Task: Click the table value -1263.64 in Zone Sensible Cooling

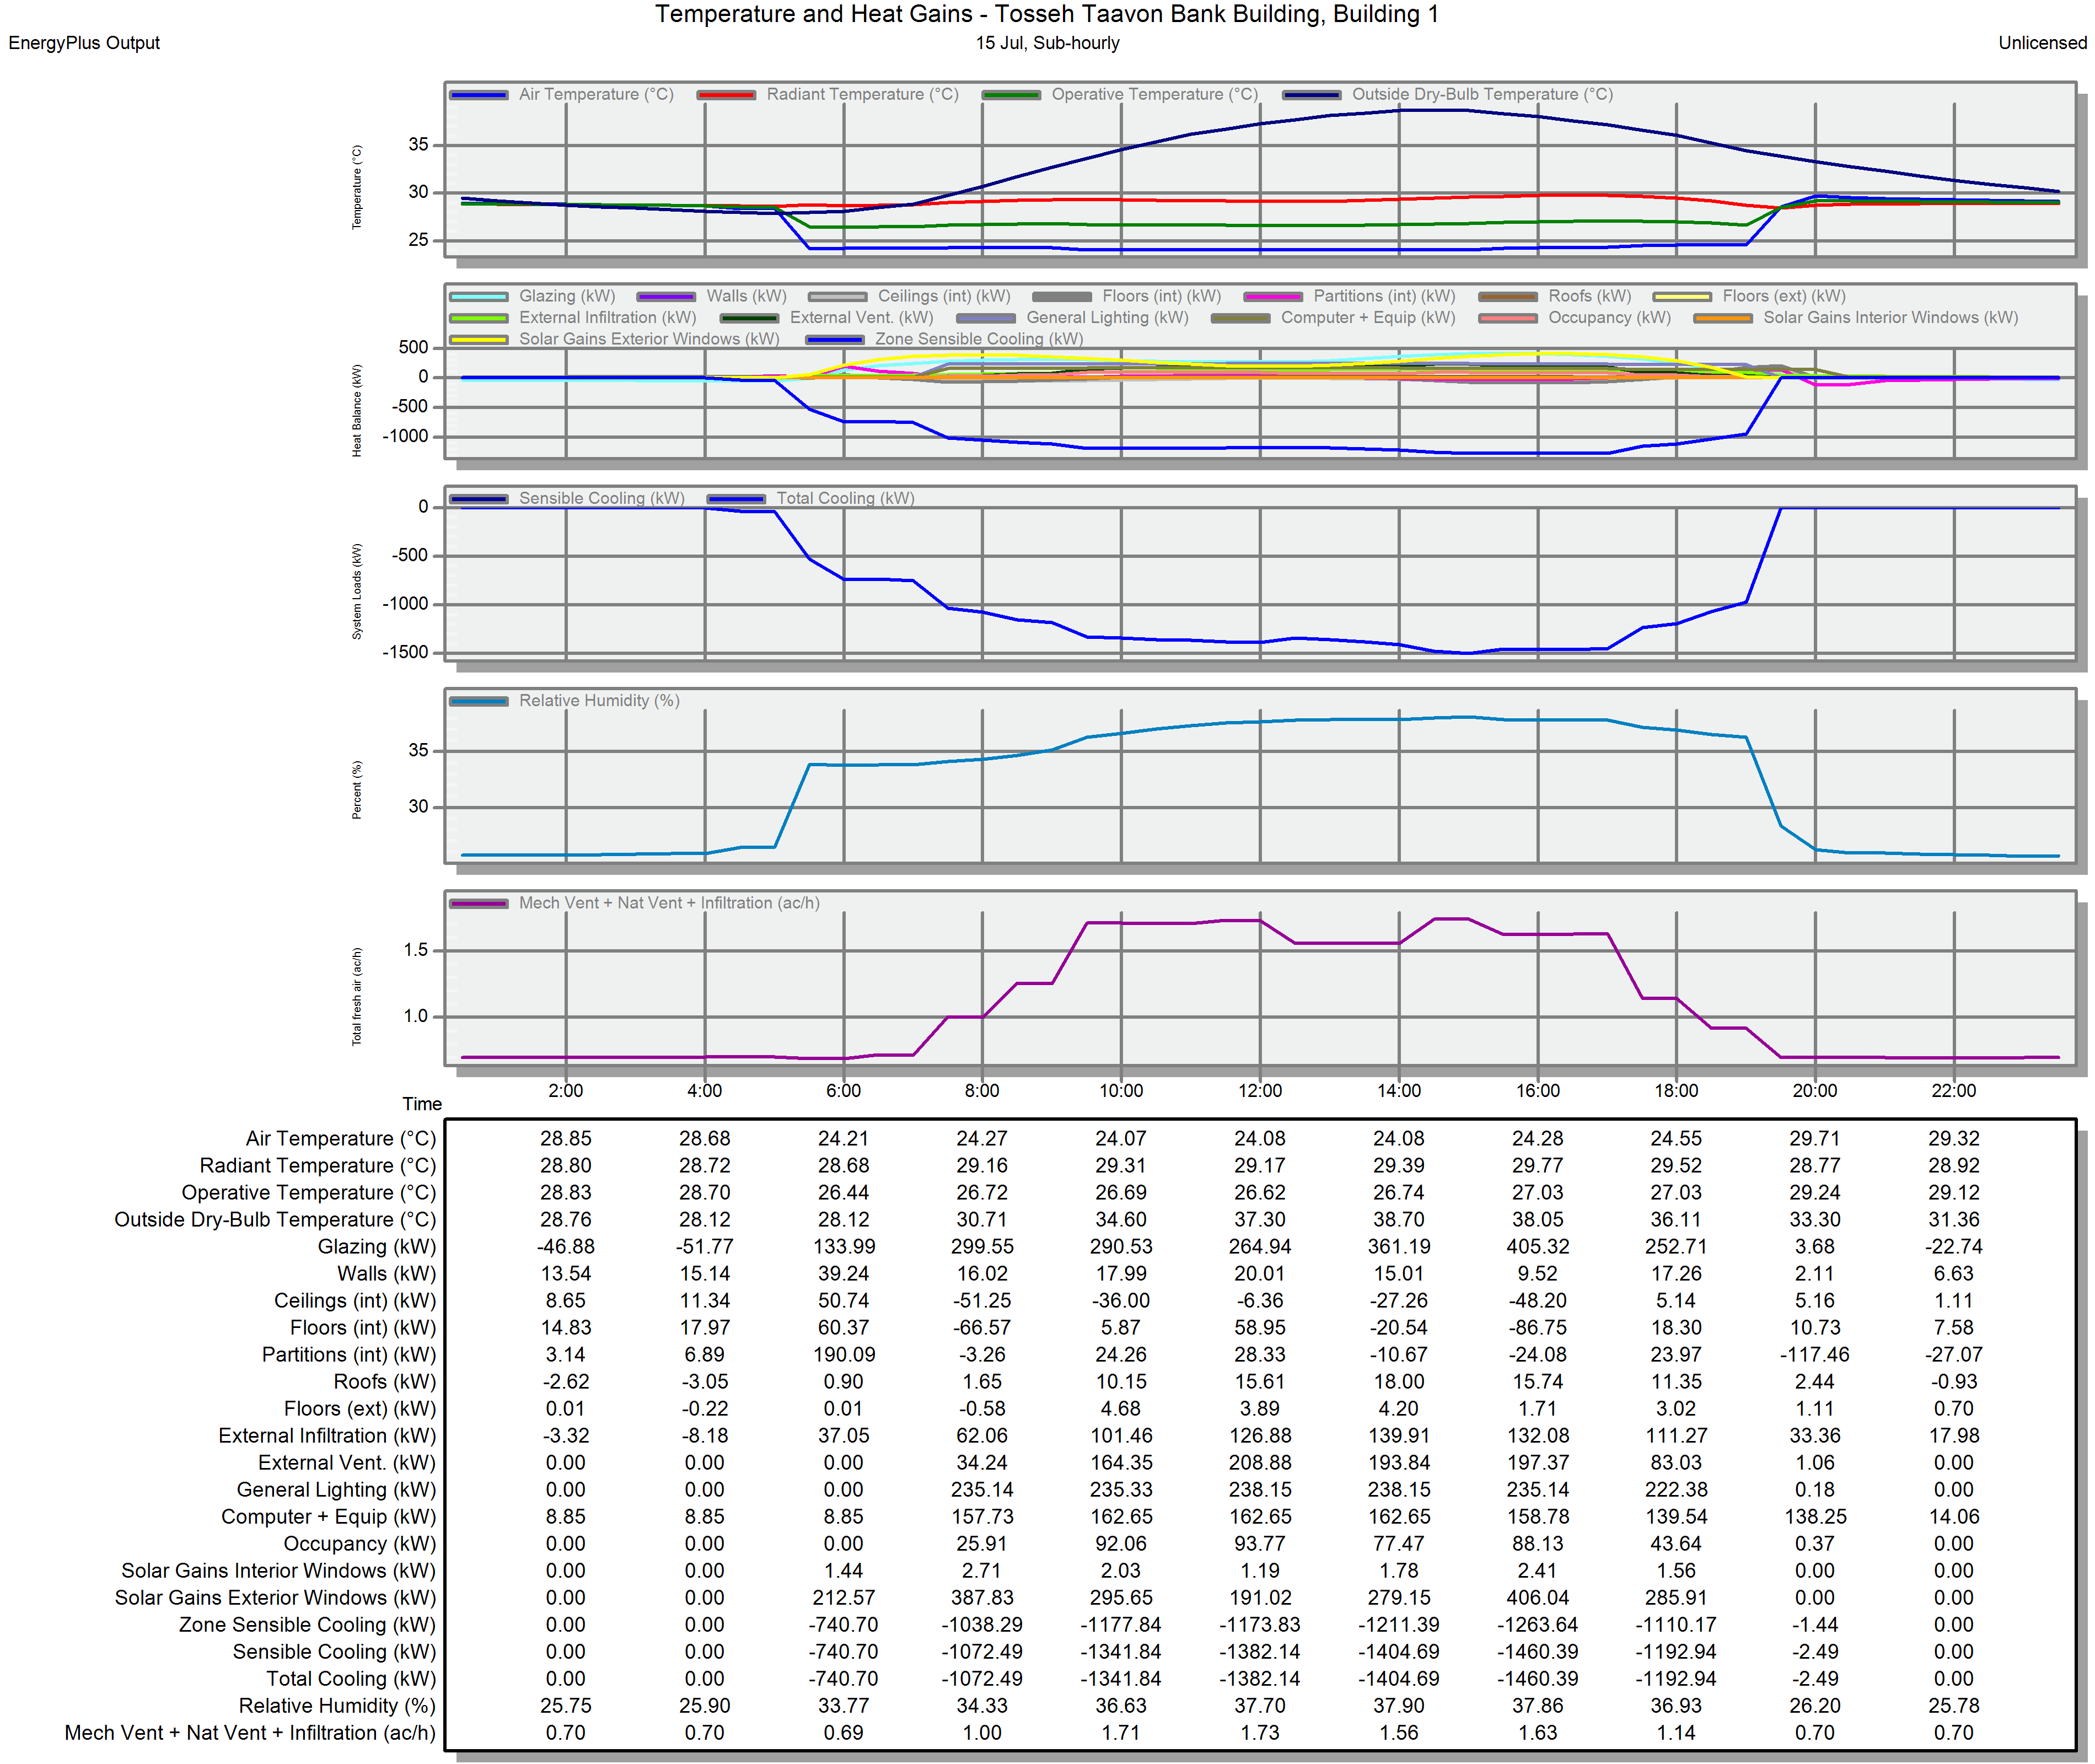Action: pyautogui.click(x=1537, y=1625)
